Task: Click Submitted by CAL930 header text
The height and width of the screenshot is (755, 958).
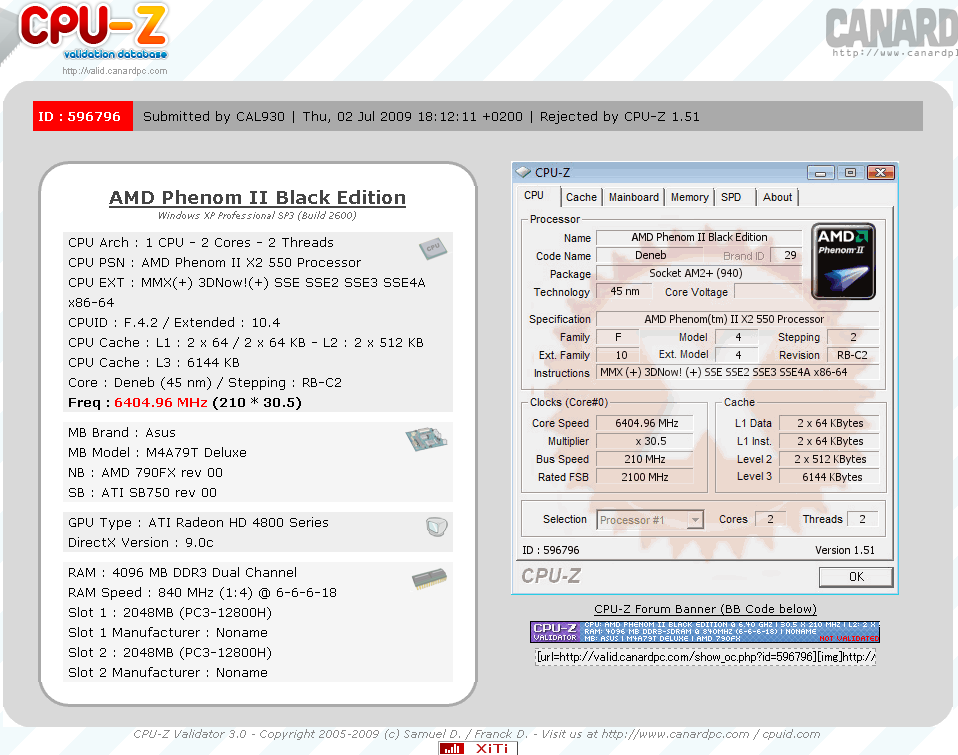Action: pyautogui.click(x=214, y=117)
